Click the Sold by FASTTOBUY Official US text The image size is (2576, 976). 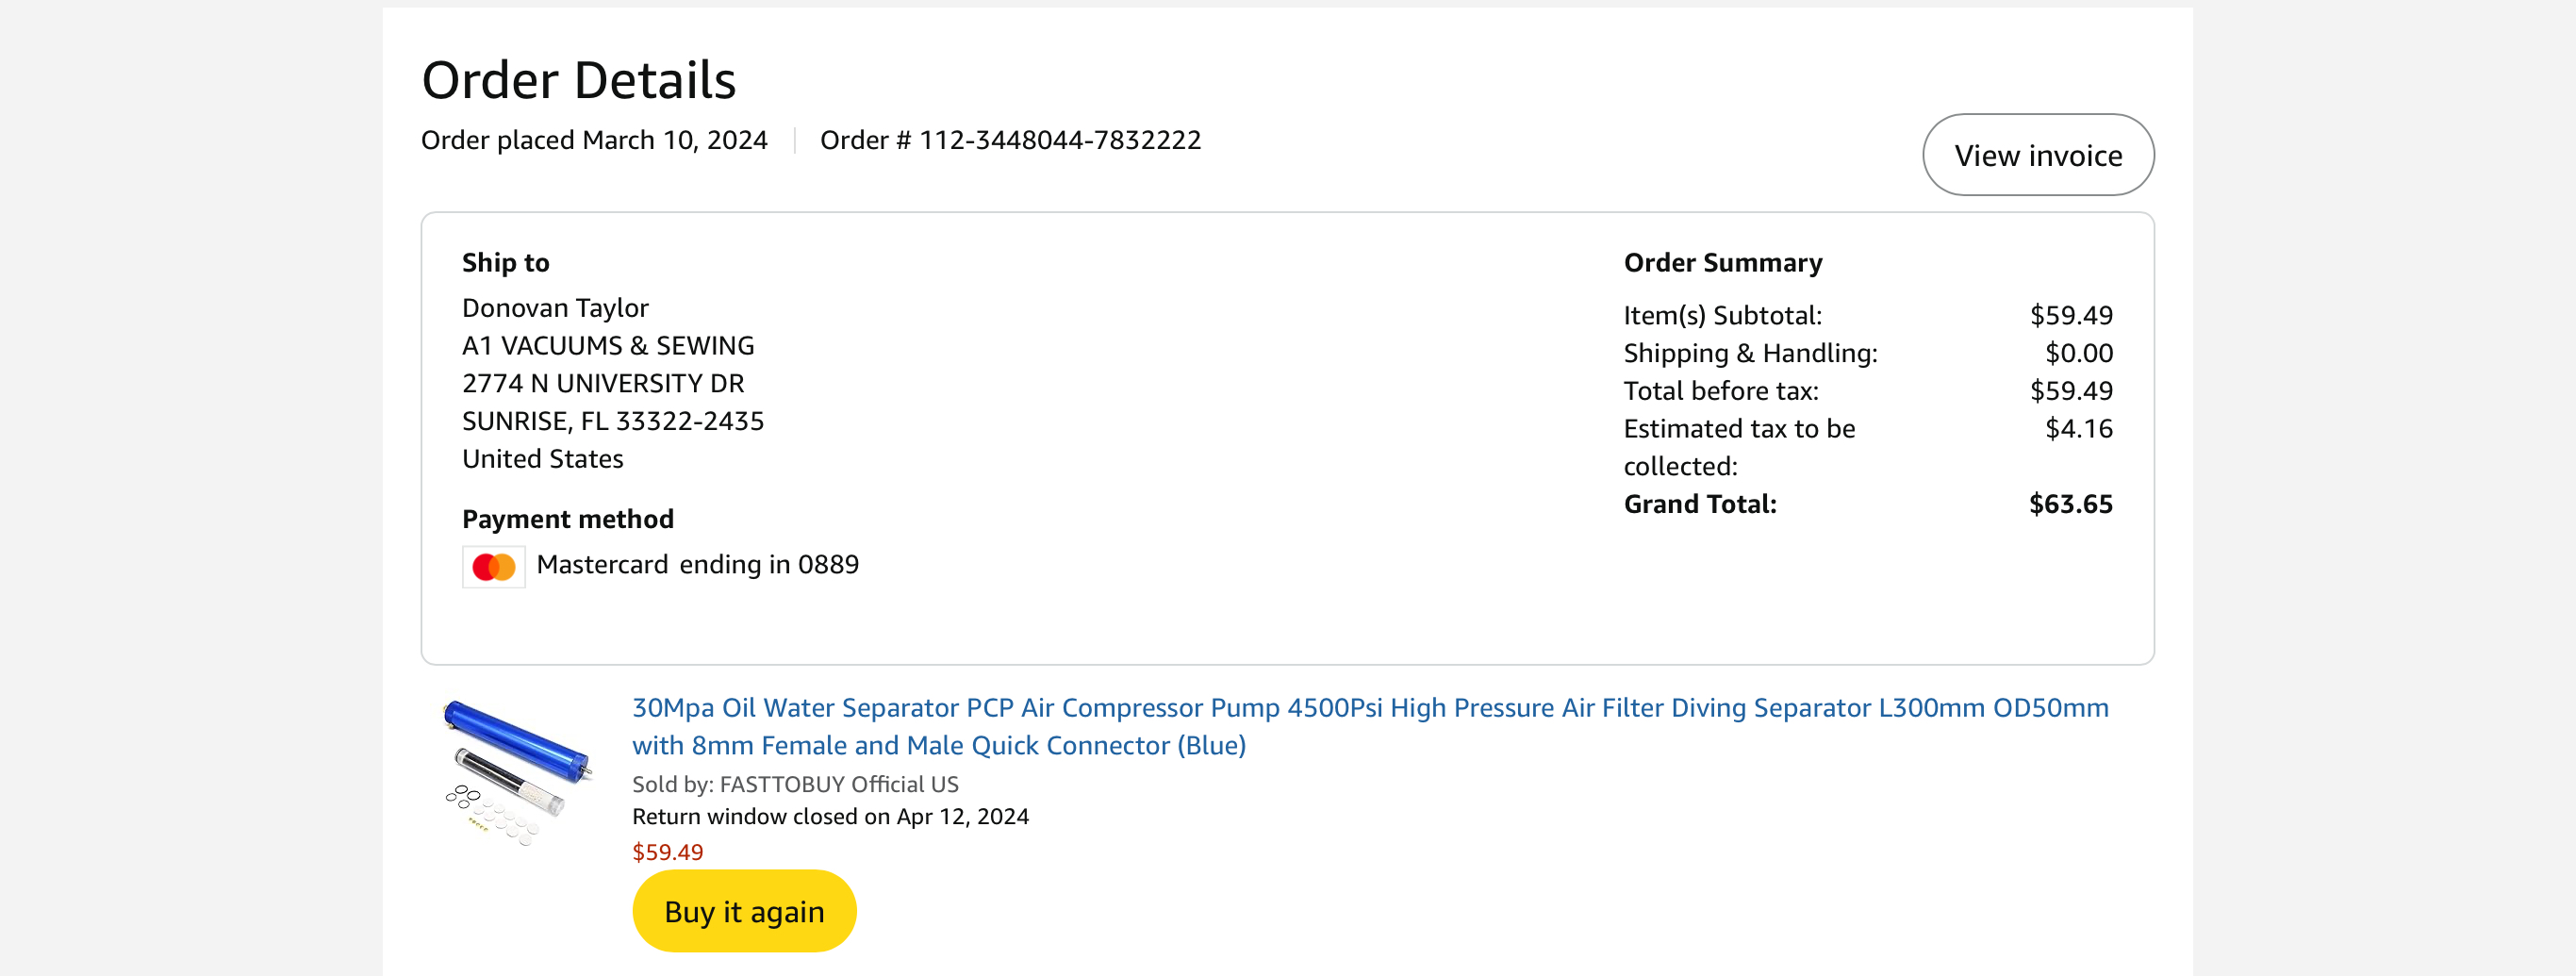pyautogui.click(x=795, y=784)
